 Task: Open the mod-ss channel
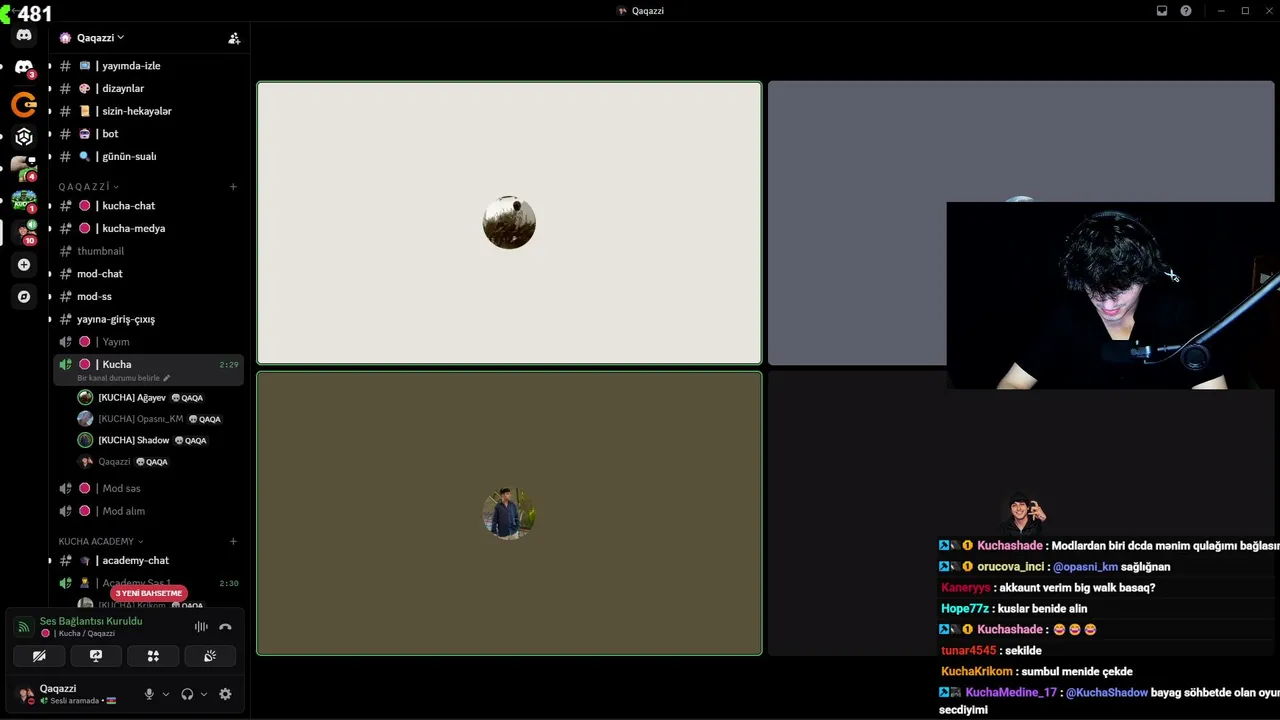[148, 297]
